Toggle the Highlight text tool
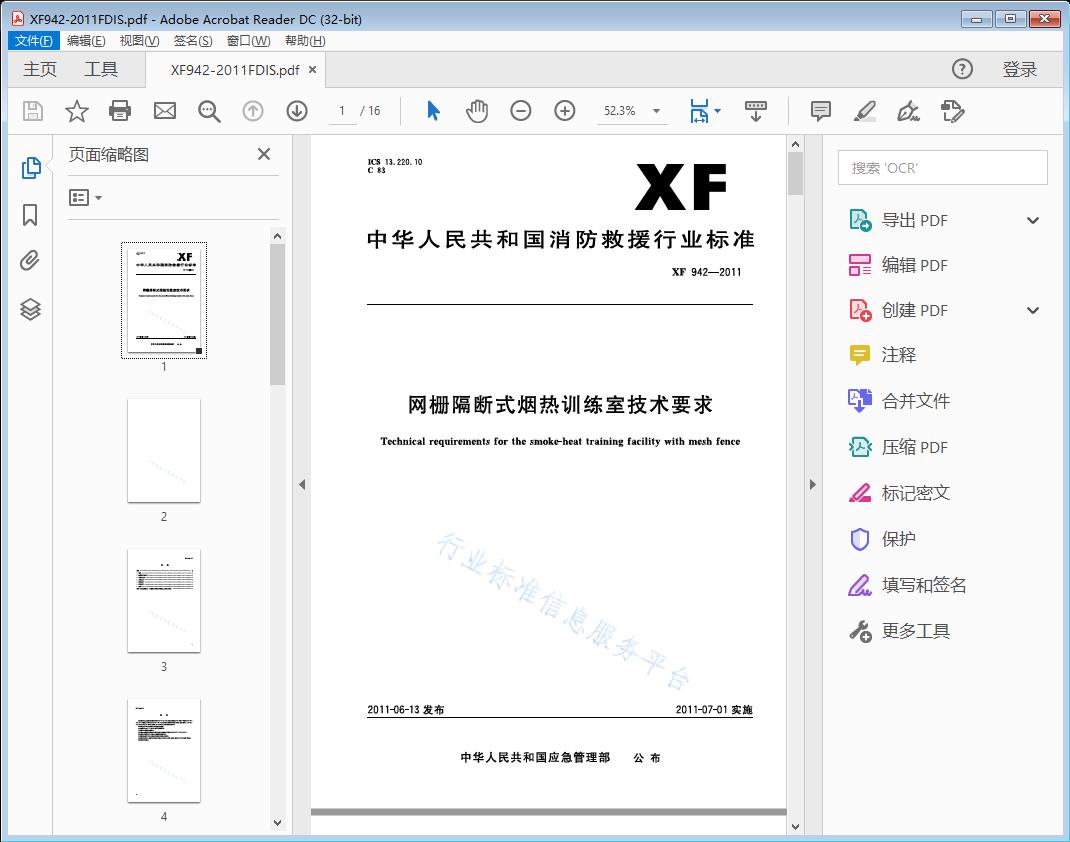The image size is (1070, 842). [864, 112]
